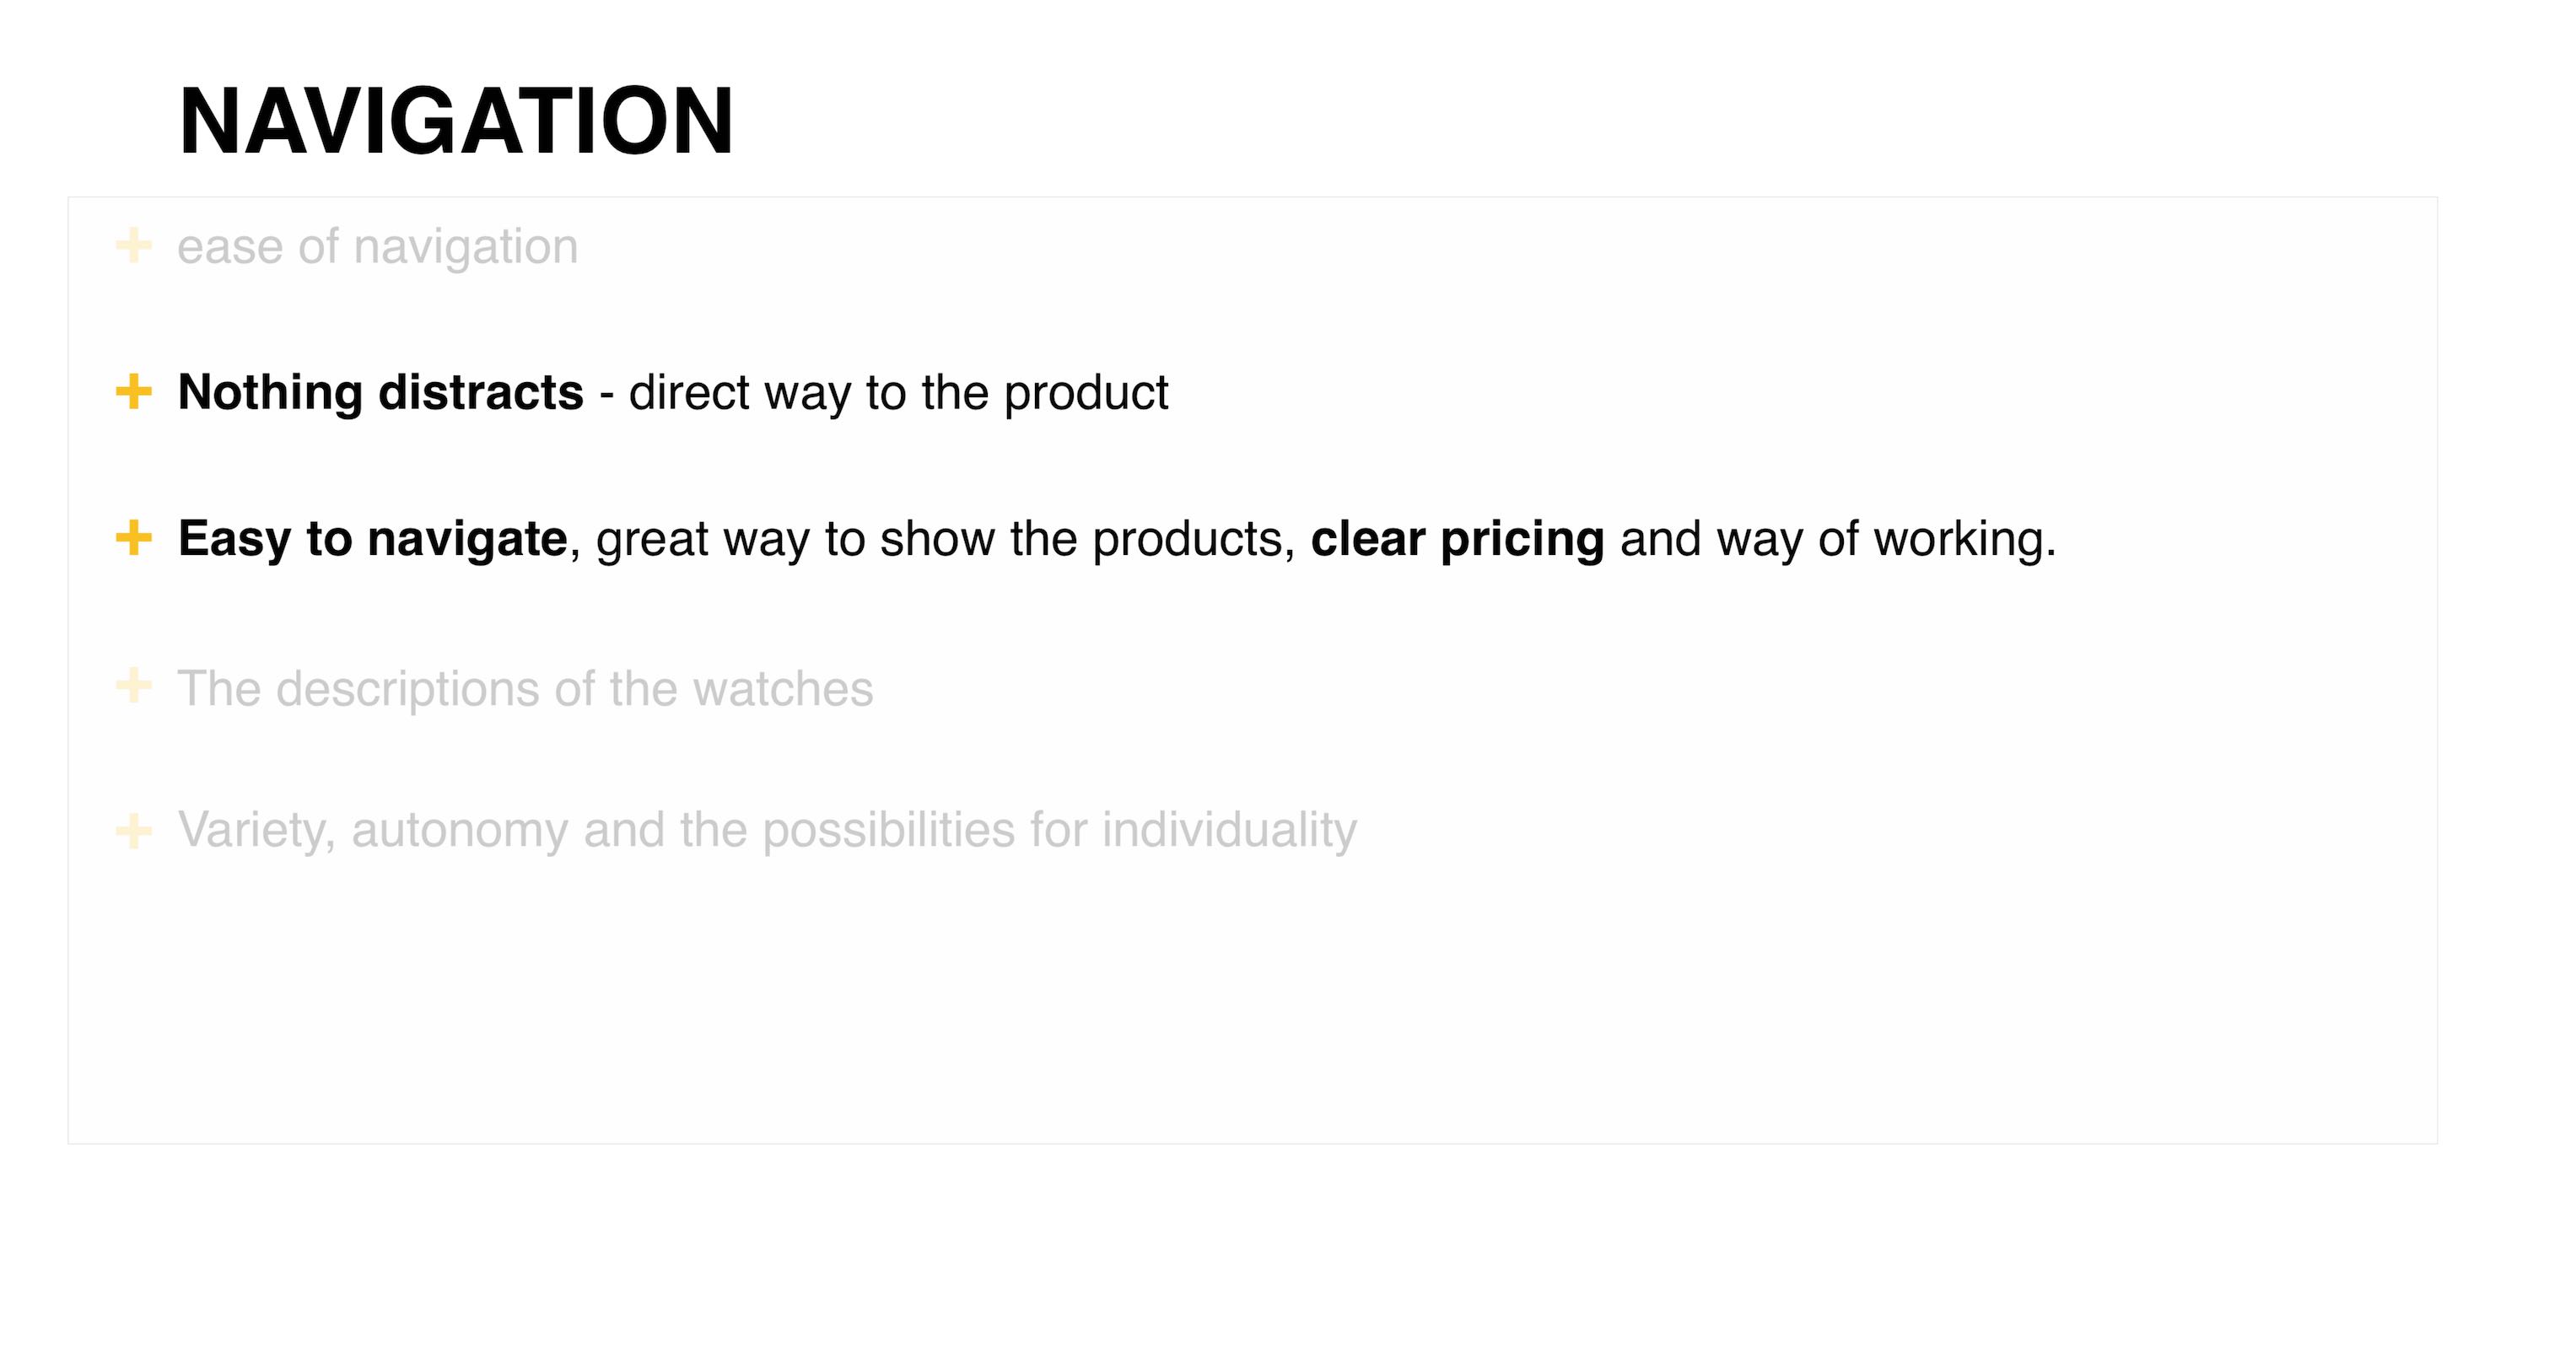
Task: Click the bold "Nothing distracts" text
Action: click(x=380, y=392)
